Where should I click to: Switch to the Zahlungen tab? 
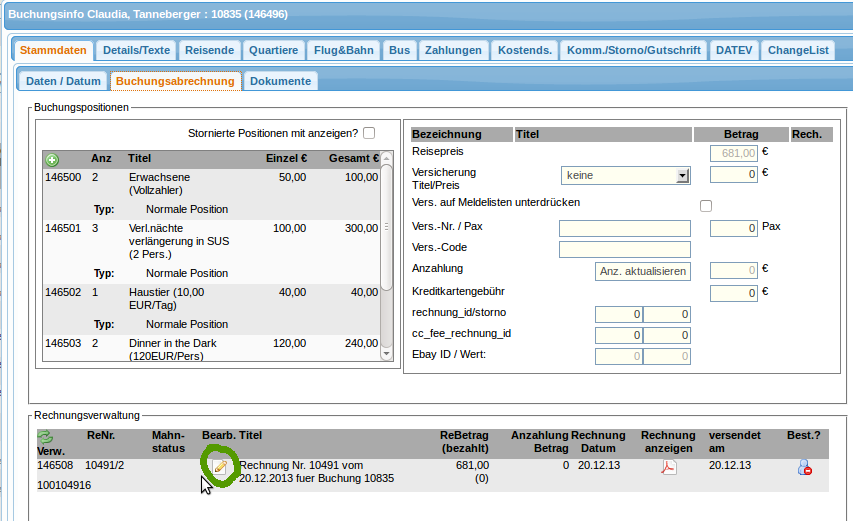(x=453, y=50)
